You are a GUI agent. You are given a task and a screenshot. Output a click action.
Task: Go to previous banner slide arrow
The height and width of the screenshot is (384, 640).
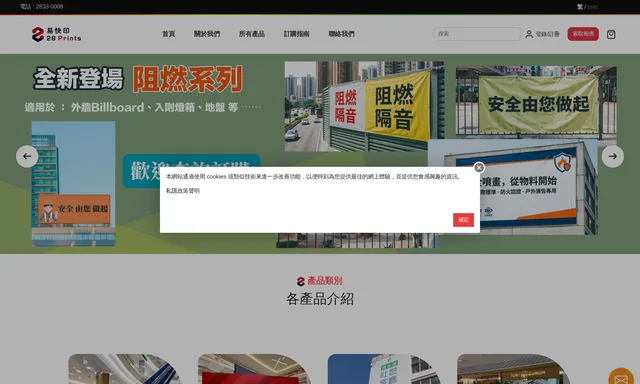(x=27, y=156)
